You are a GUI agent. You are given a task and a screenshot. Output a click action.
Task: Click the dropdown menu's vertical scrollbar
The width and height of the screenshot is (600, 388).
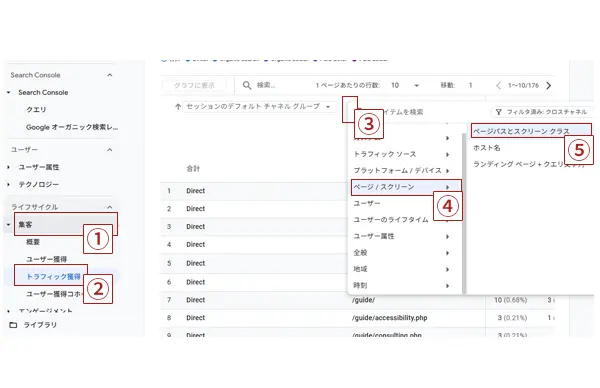(464, 214)
